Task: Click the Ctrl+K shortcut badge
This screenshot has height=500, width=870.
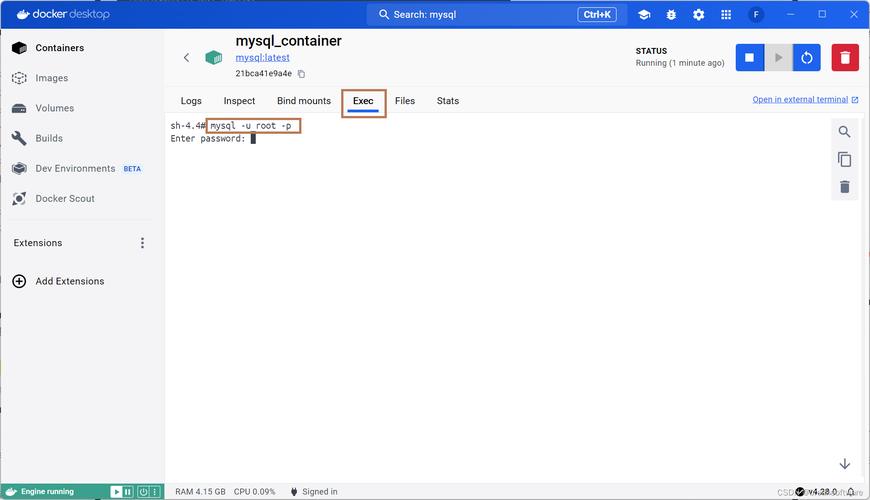Action: coord(597,14)
